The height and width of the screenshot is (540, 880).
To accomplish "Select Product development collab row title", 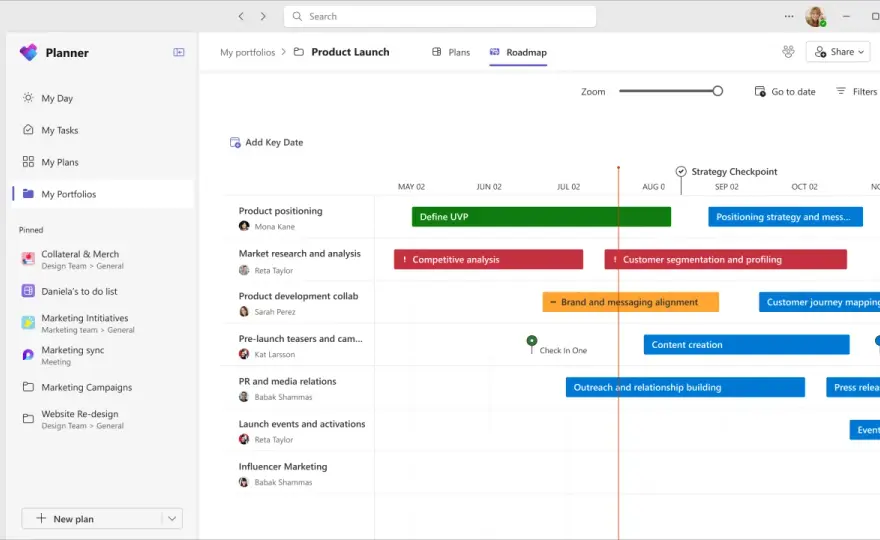I will [x=298, y=296].
